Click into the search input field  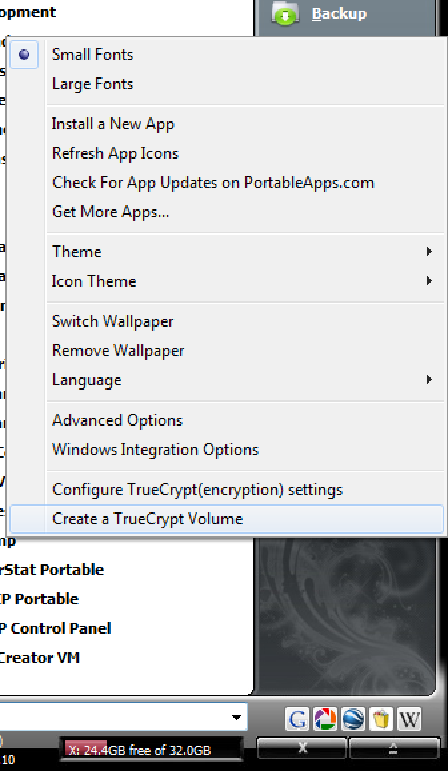113,718
